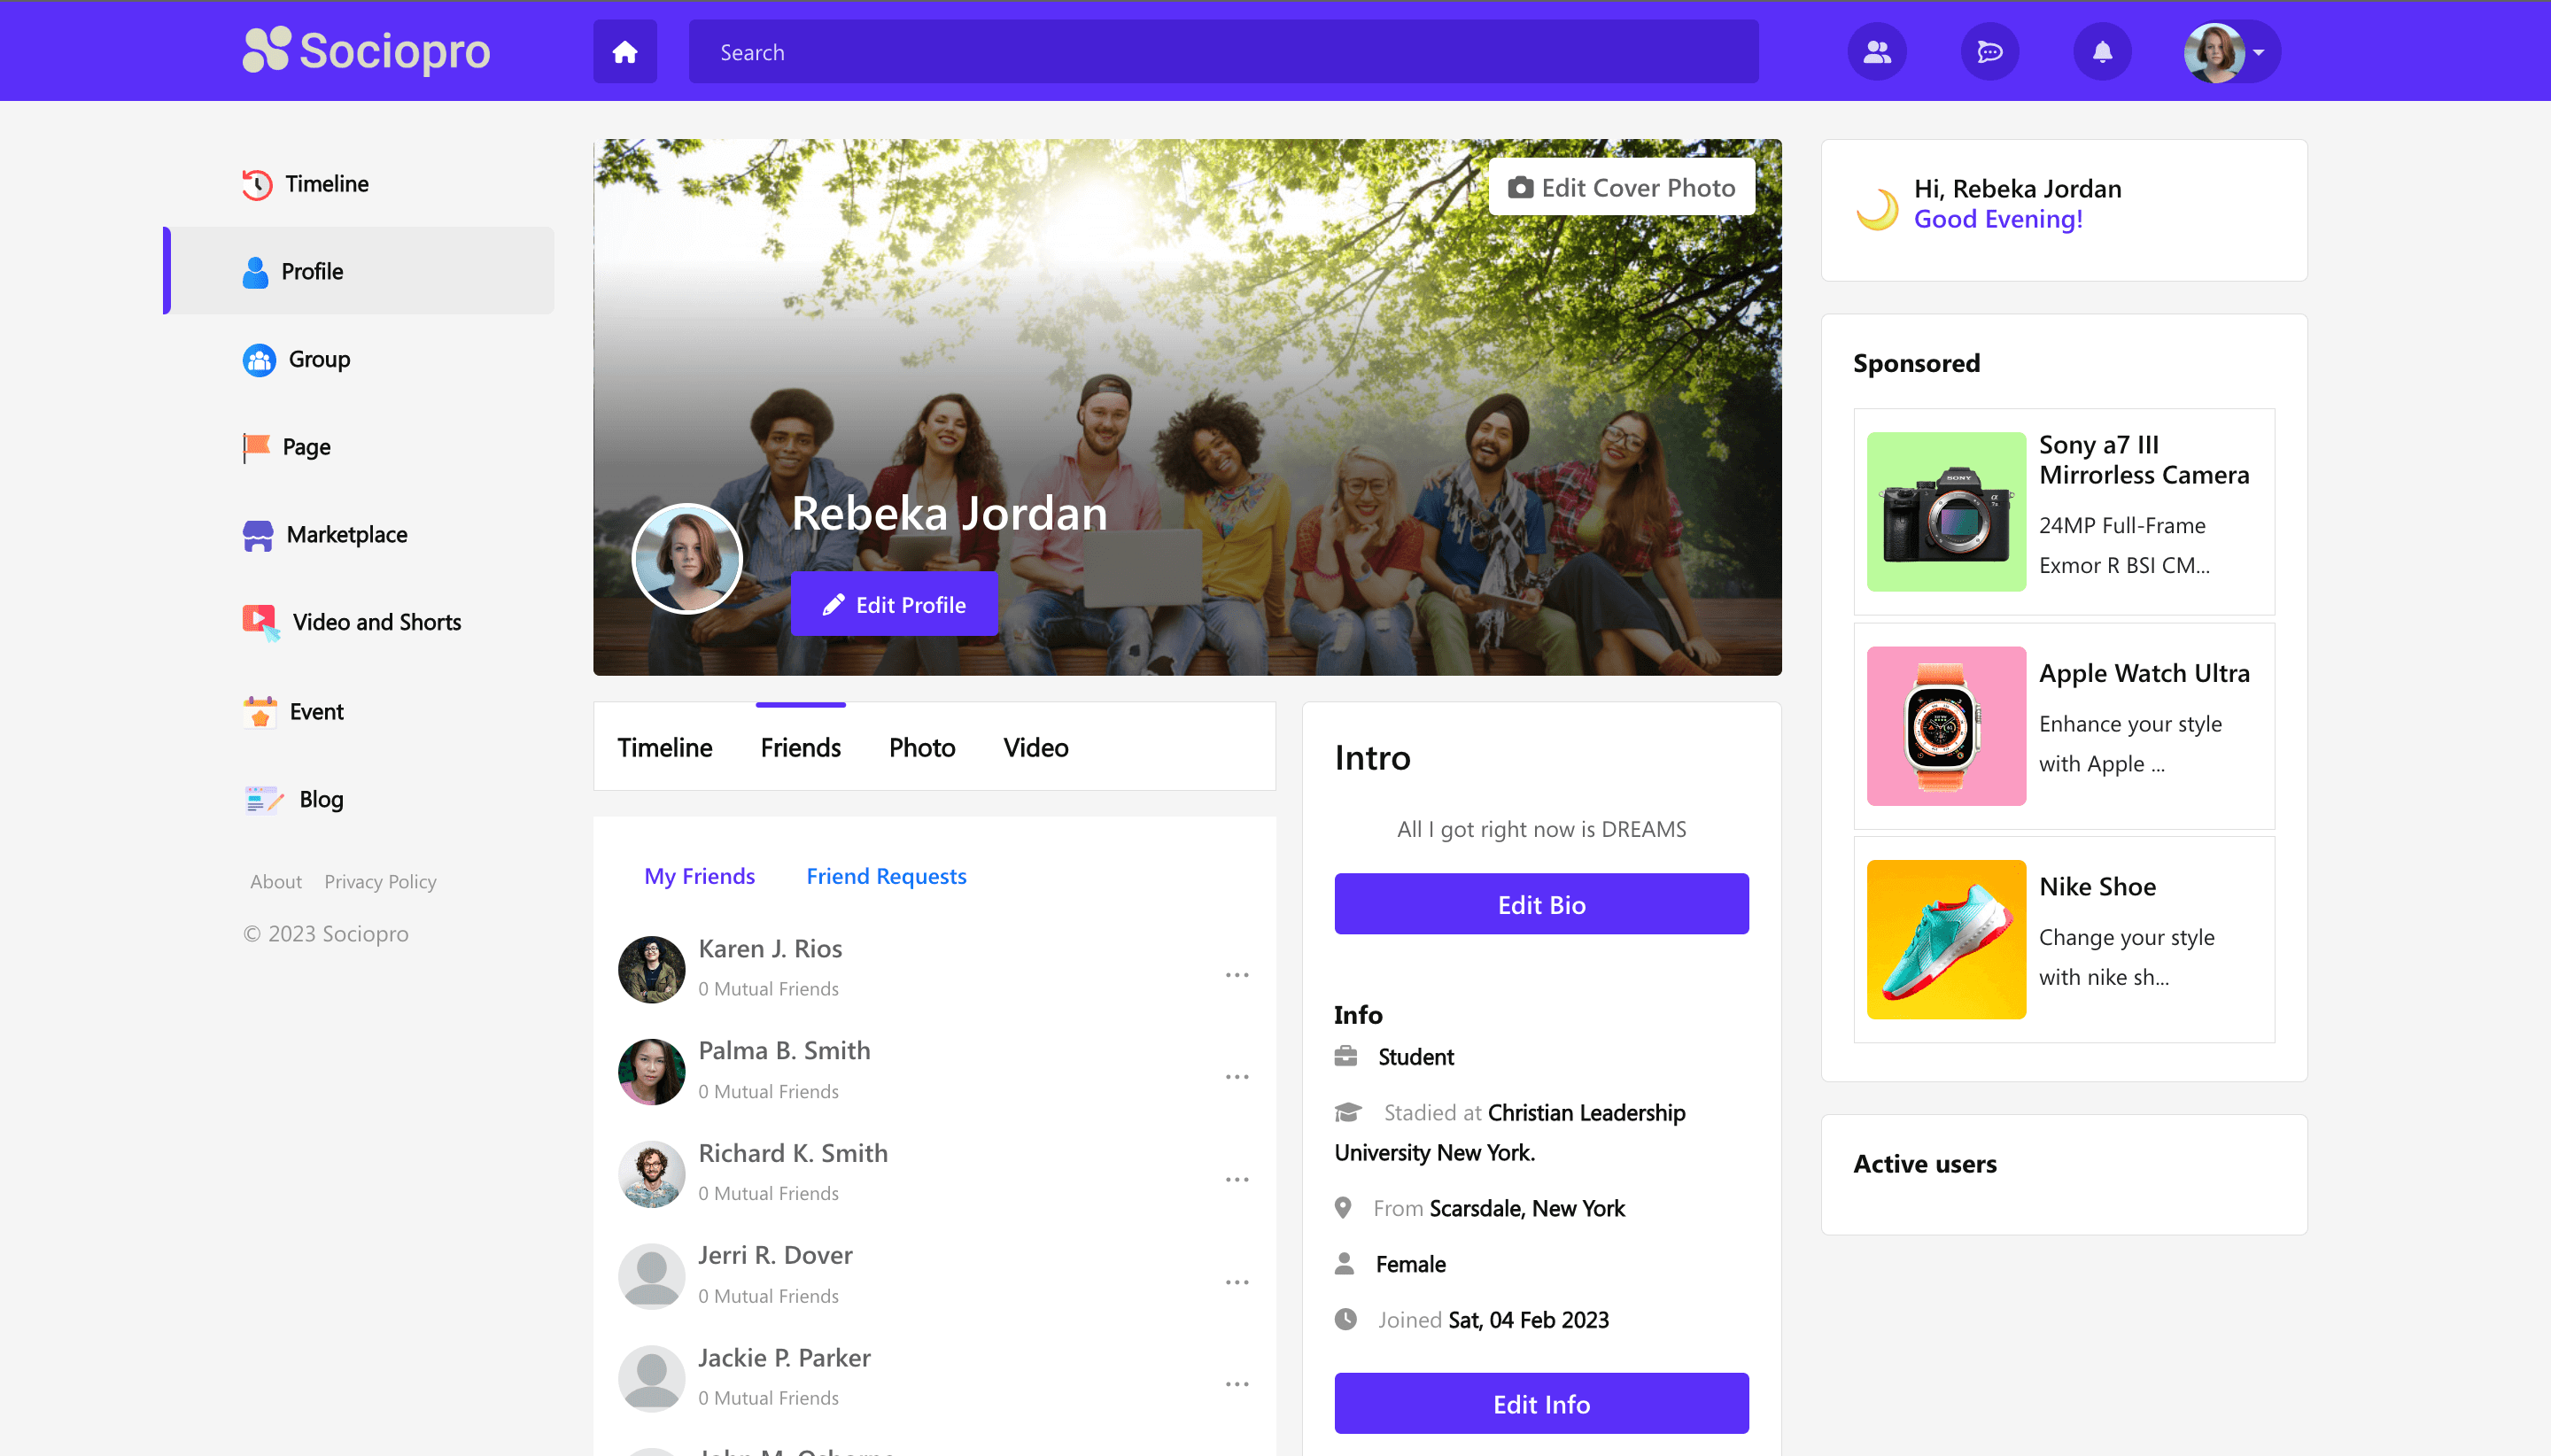This screenshot has height=1456, width=2551.
Task: Click the Group icon in the sidebar
Action: (x=259, y=359)
